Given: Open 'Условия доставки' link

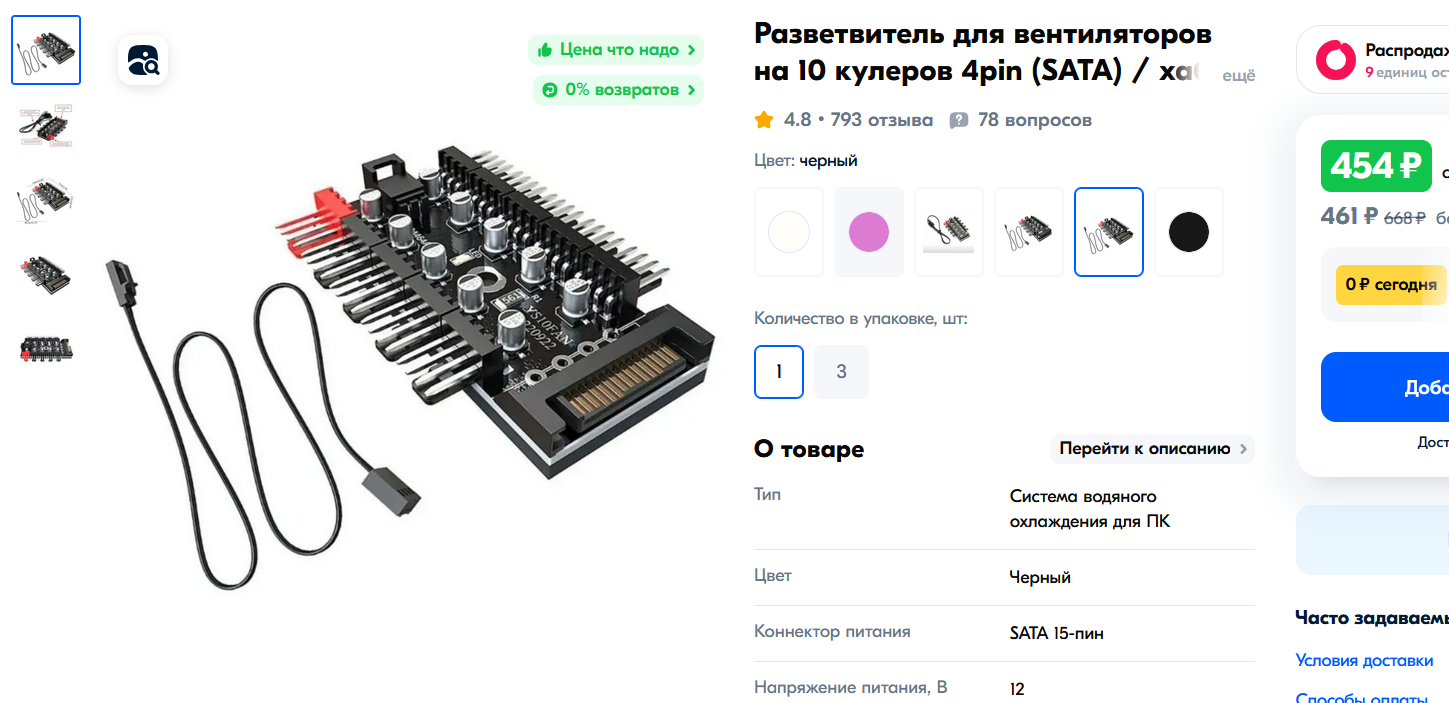Looking at the screenshot, I should pyautogui.click(x=1364, y=661).
